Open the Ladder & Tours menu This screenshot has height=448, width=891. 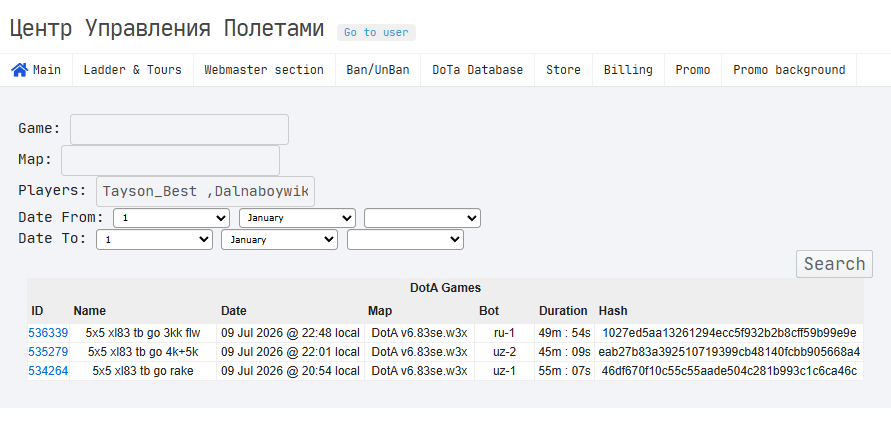132,70
